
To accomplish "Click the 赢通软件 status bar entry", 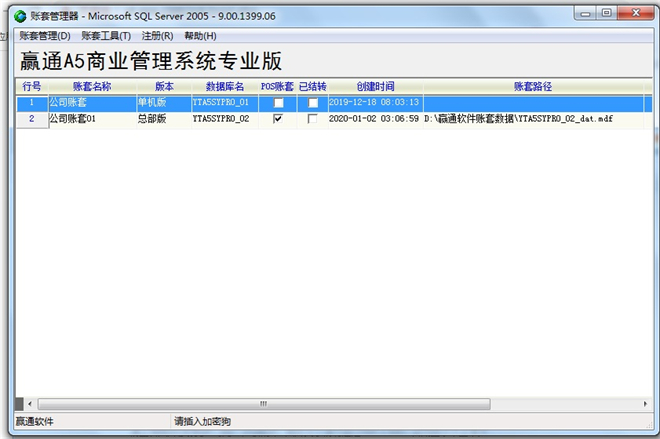I will 35,421.
